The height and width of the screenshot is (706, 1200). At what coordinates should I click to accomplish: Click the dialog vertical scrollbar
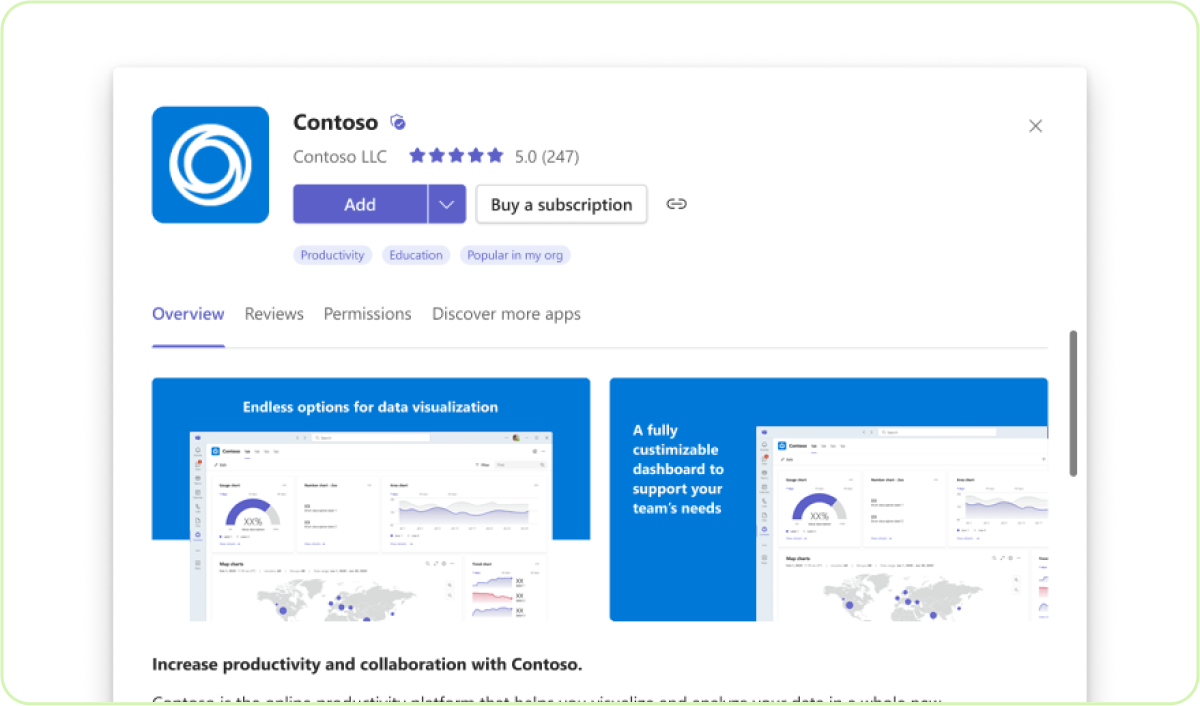pyautogui.click(x=1073, y=403)
